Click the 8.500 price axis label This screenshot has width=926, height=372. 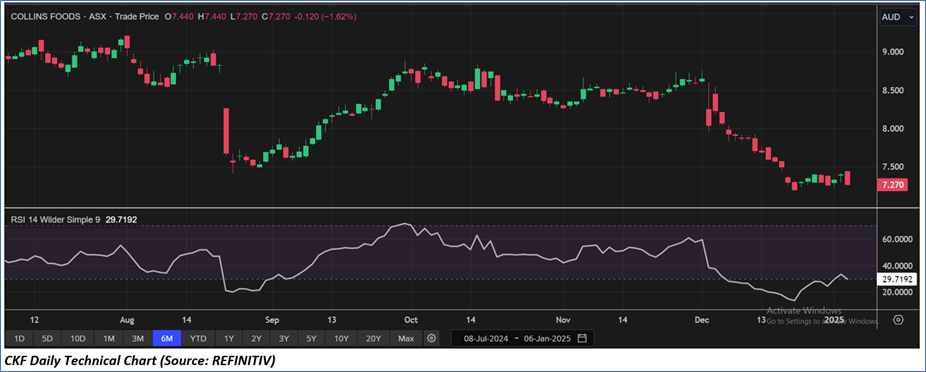coord(894,90)
